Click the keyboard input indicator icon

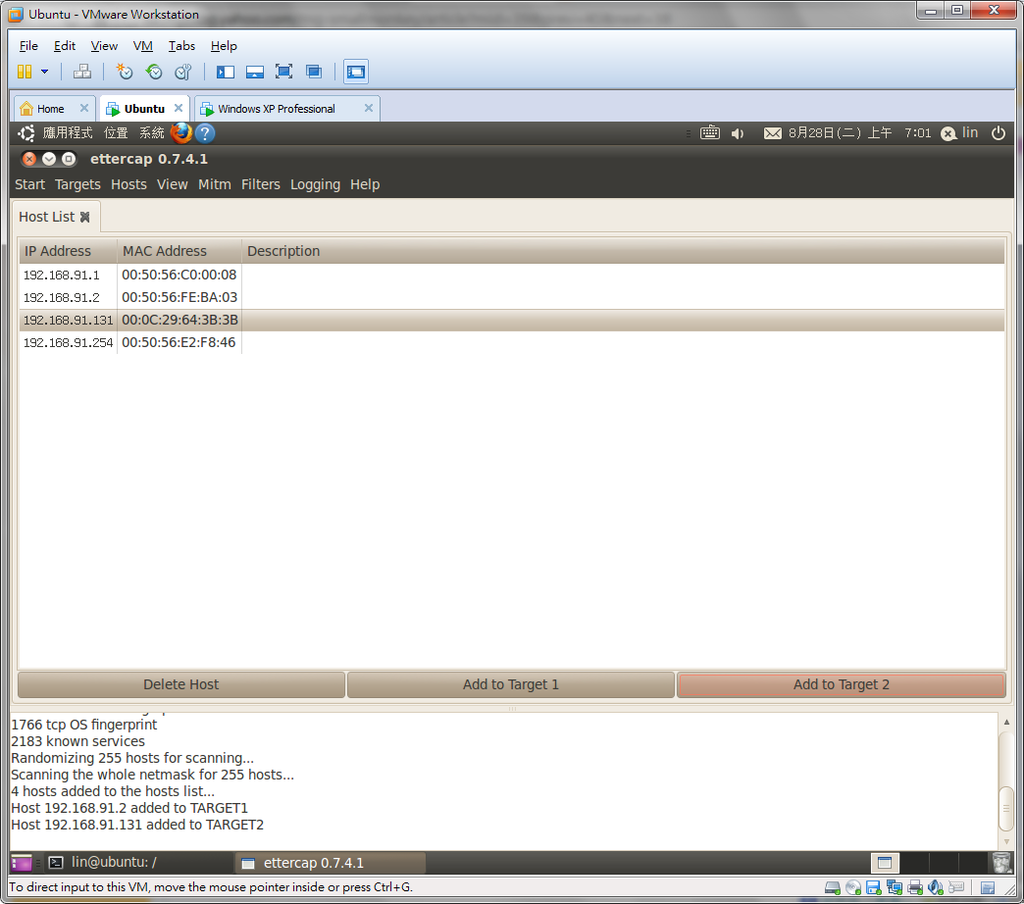[710, 133]
